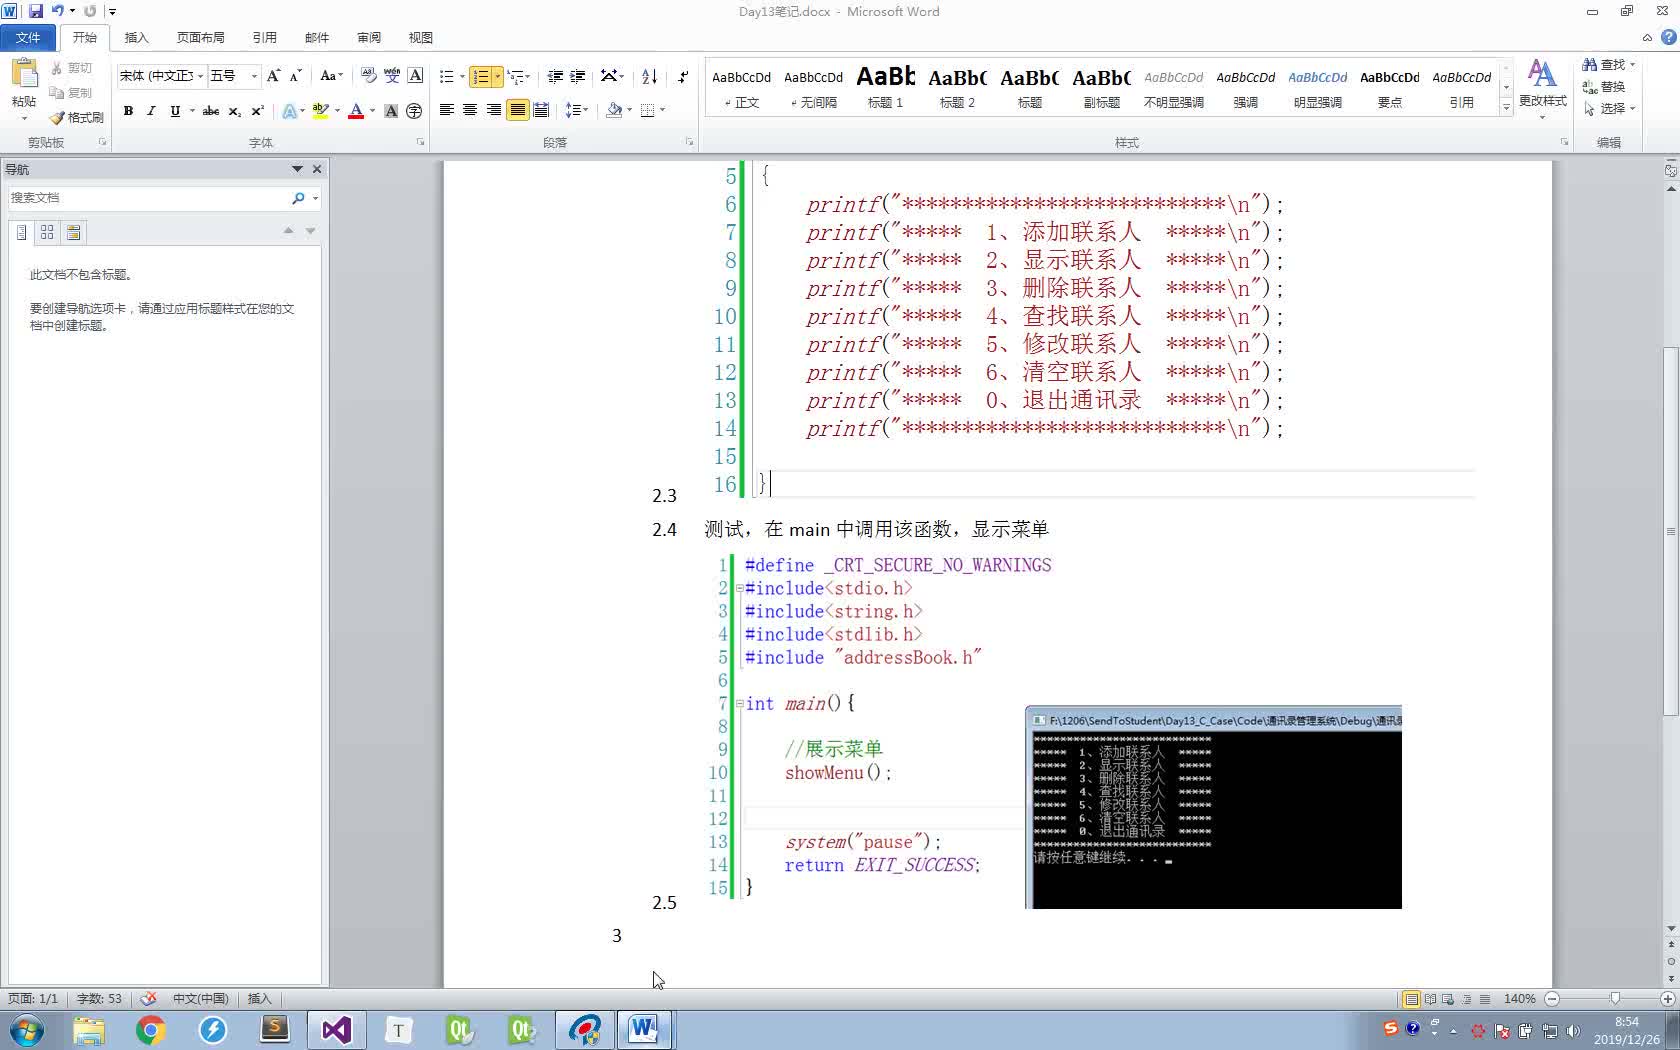1680x1050 pixels.
Task: Click the Format Painter (格式刷) button
Action: click(x=77, y=117)
